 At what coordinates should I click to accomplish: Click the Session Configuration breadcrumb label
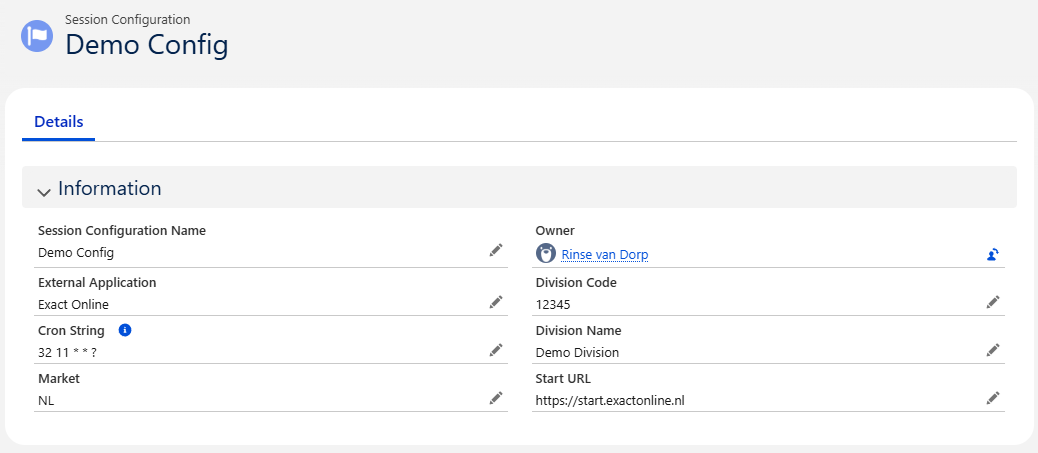pyautogui.click(x=128, y=20)
